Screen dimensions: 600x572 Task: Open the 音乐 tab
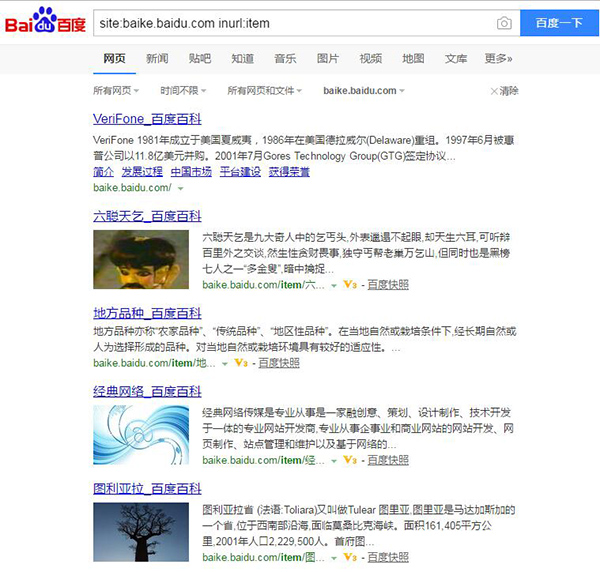click(285, 59)
